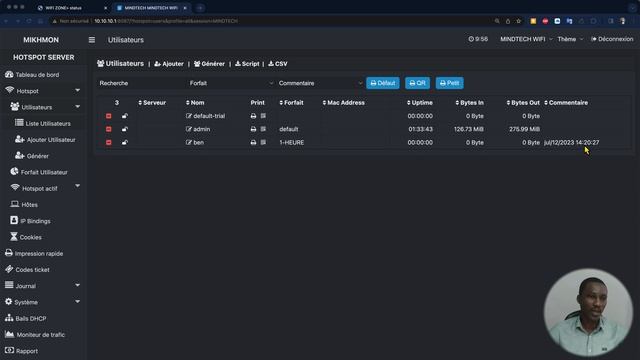
Task: Open Liste Utilisateurs in sidebar
Action: click(43, 123)
